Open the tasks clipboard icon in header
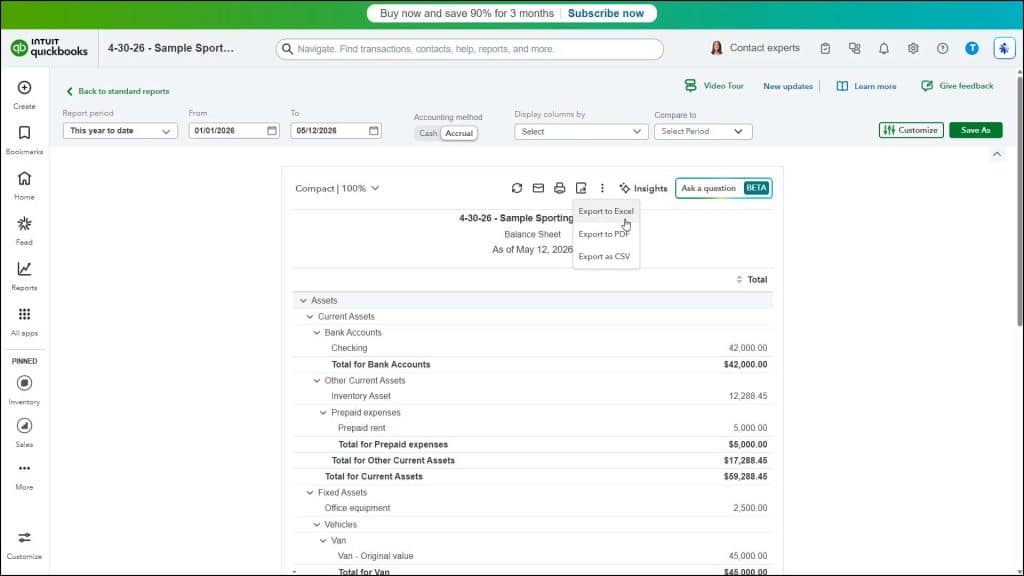This screenshot has width=1024, height=576. (825, 48)
